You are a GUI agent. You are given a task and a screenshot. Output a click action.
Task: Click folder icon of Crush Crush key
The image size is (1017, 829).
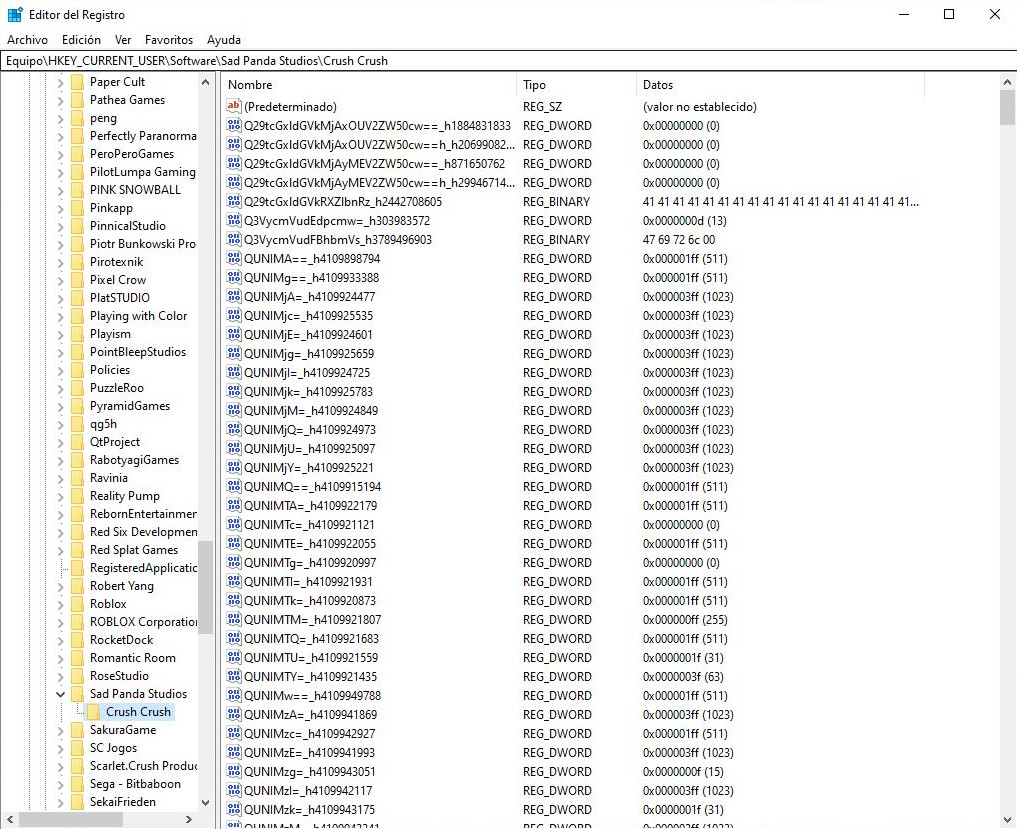click(93, 712)
